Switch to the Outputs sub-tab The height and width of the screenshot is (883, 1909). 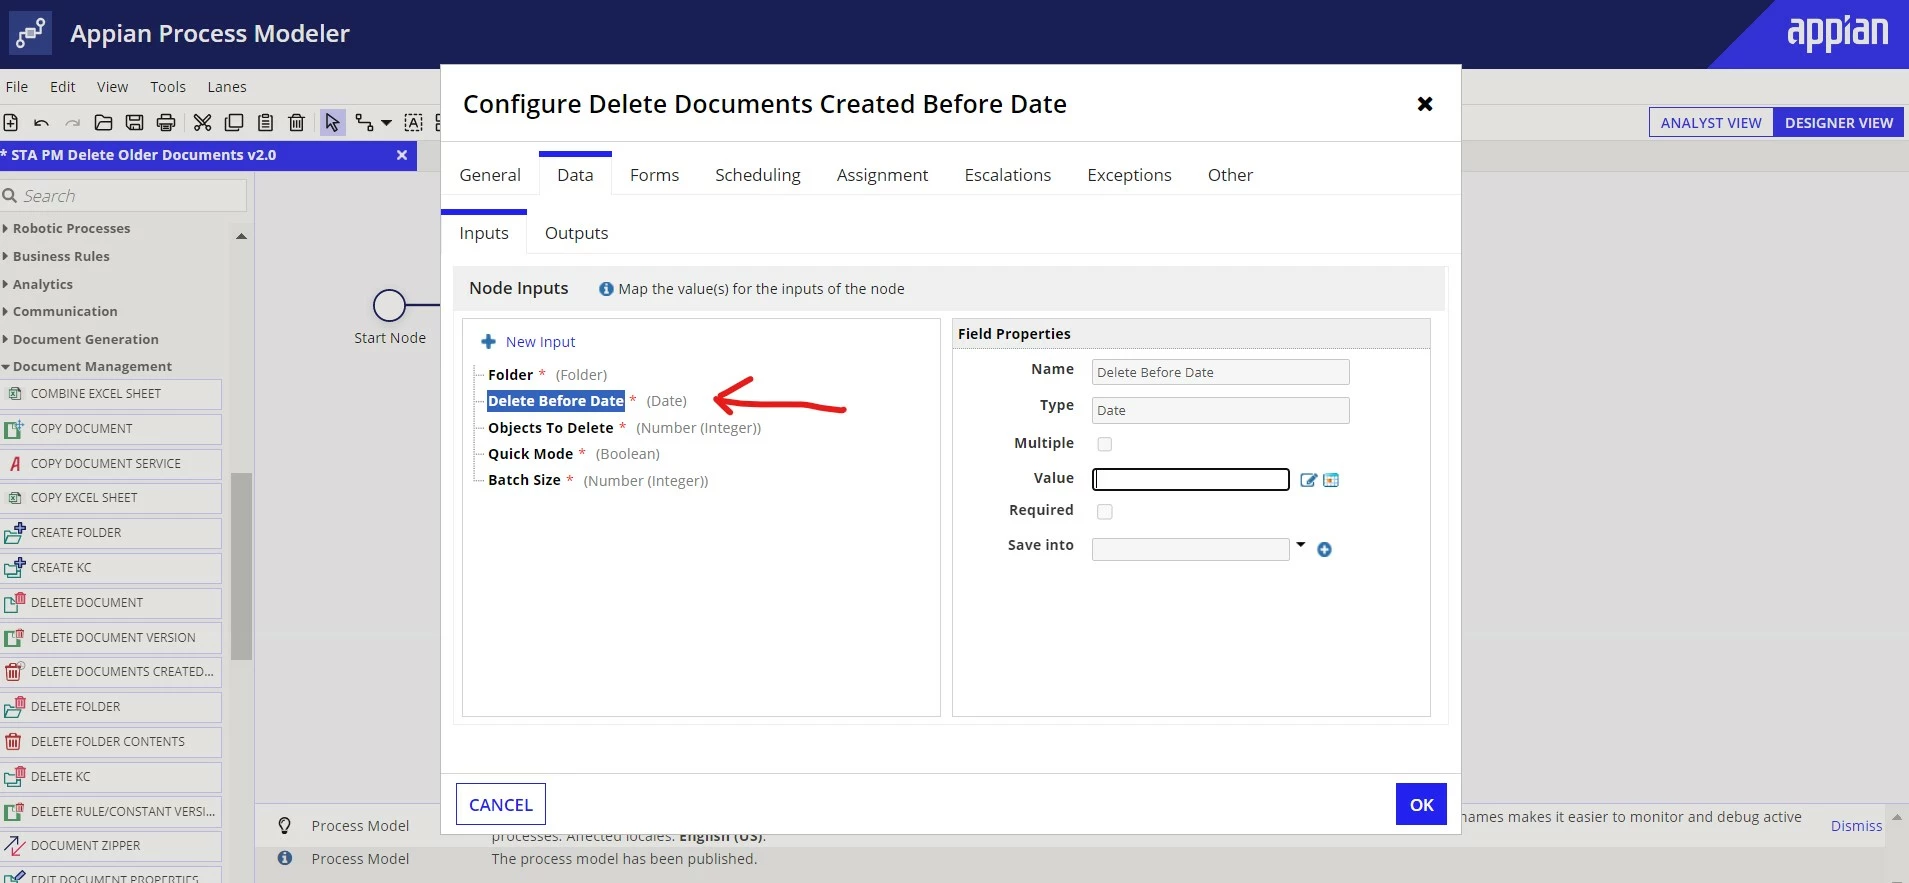[x=576, y=233]
